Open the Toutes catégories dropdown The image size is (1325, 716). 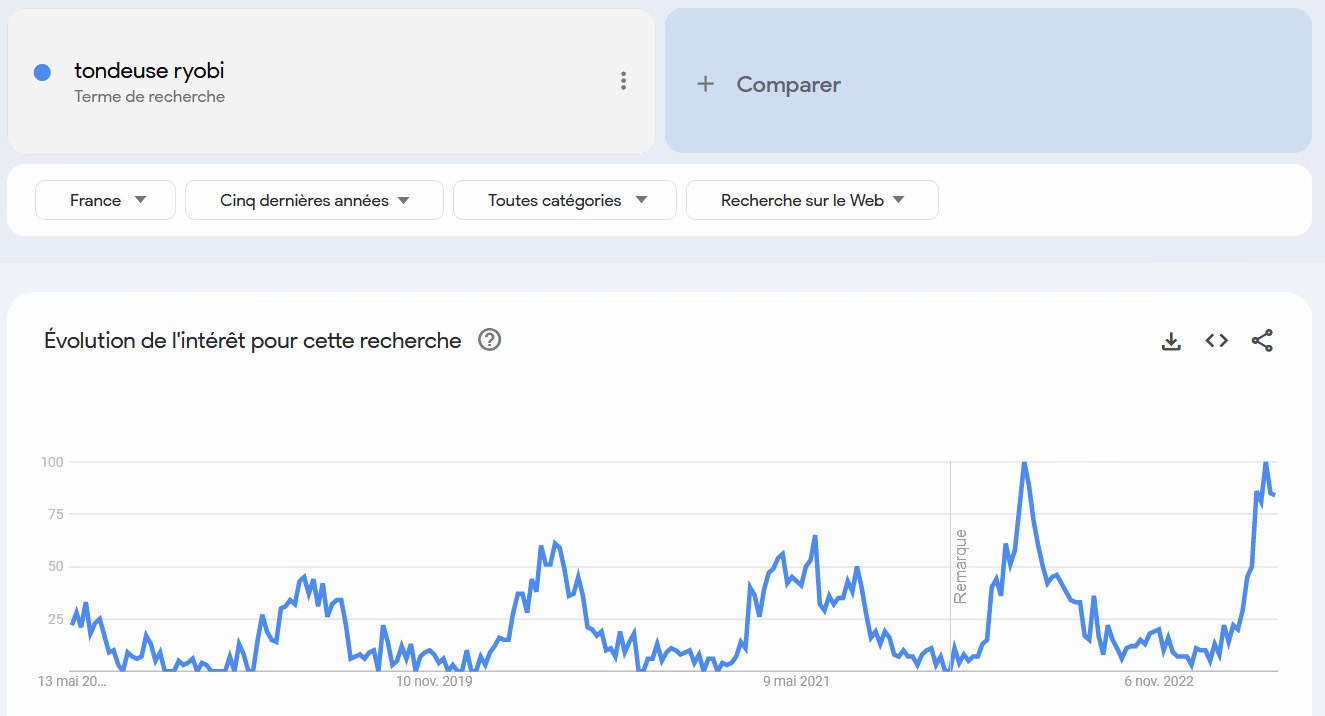564,199
